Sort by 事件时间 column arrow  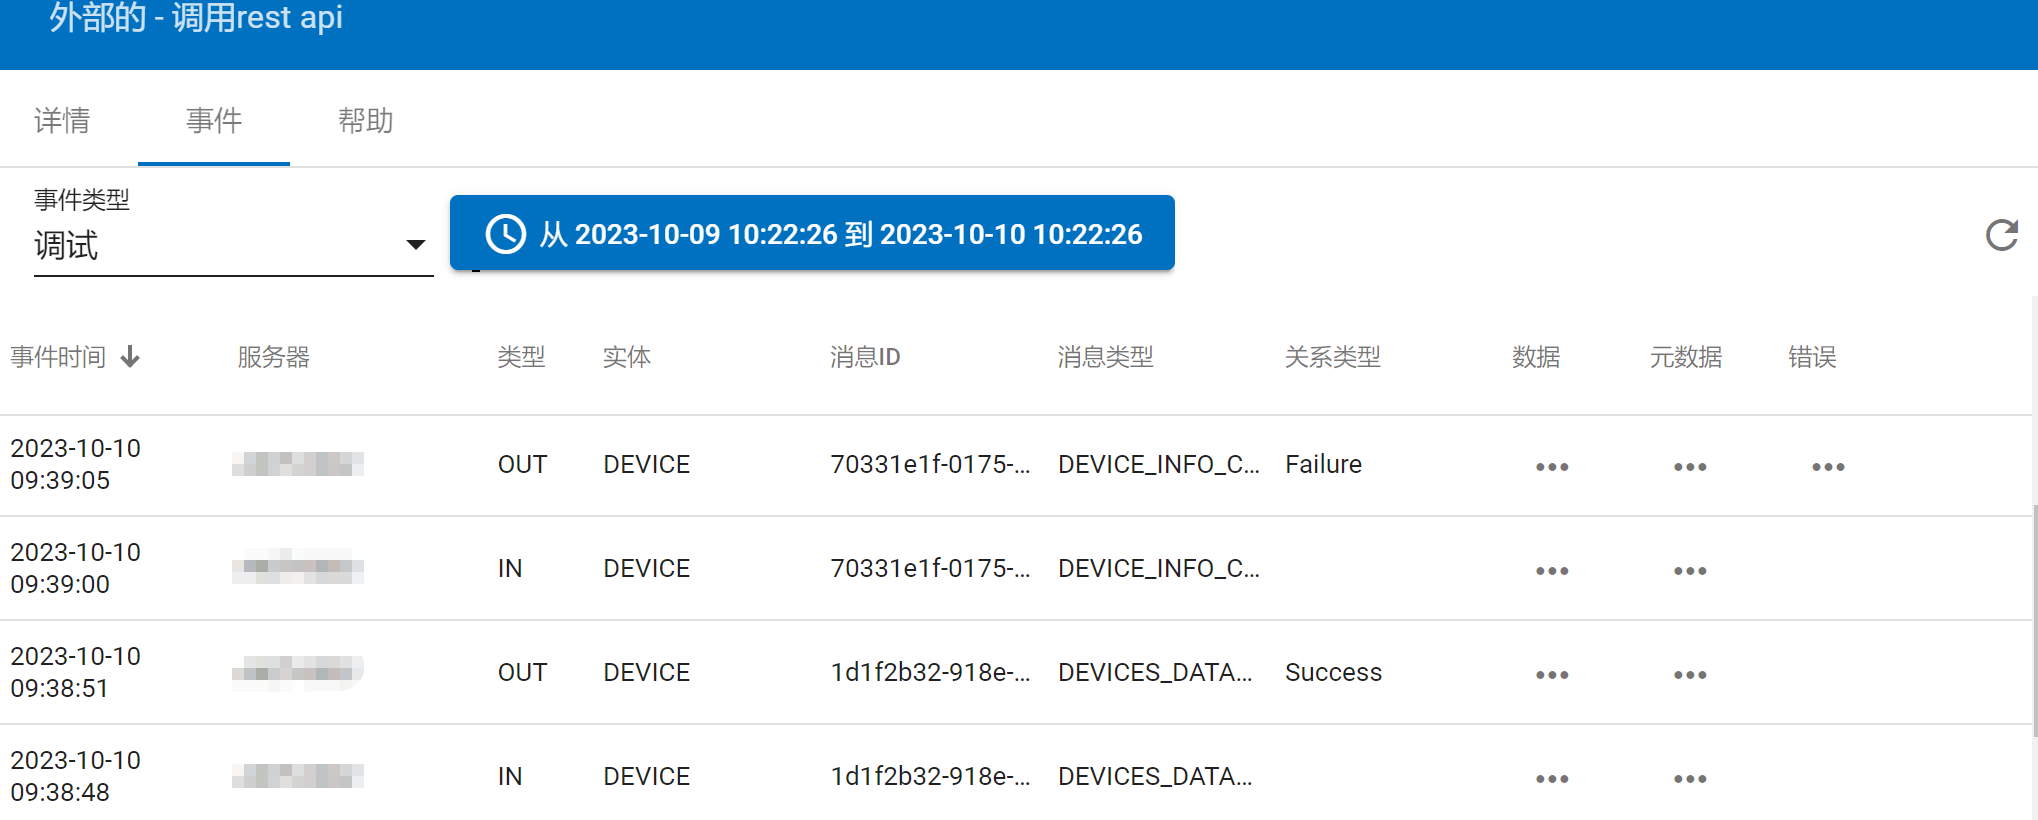[x=130, y=357]
